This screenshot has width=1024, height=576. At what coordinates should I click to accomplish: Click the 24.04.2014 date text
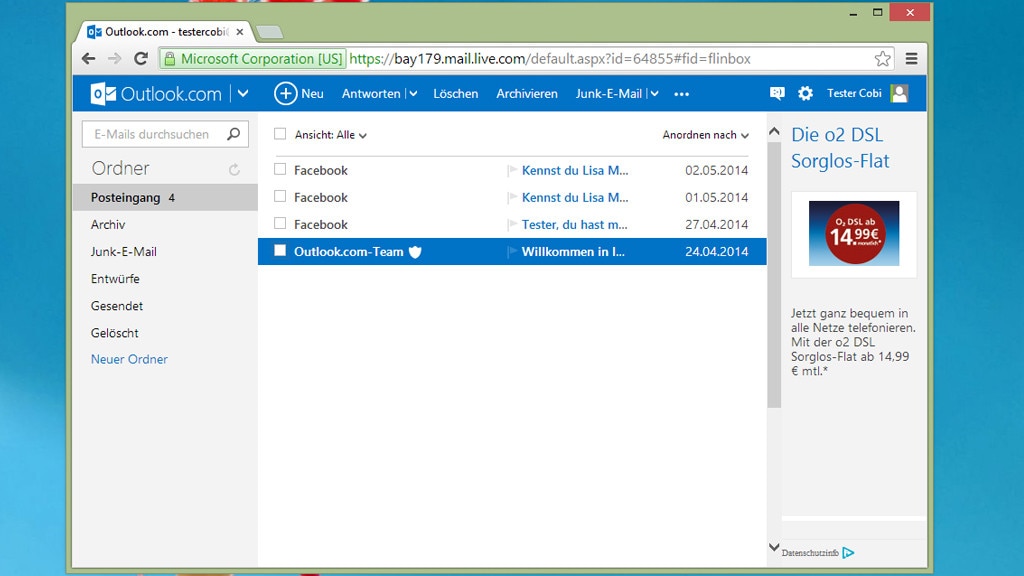(716, 251)
